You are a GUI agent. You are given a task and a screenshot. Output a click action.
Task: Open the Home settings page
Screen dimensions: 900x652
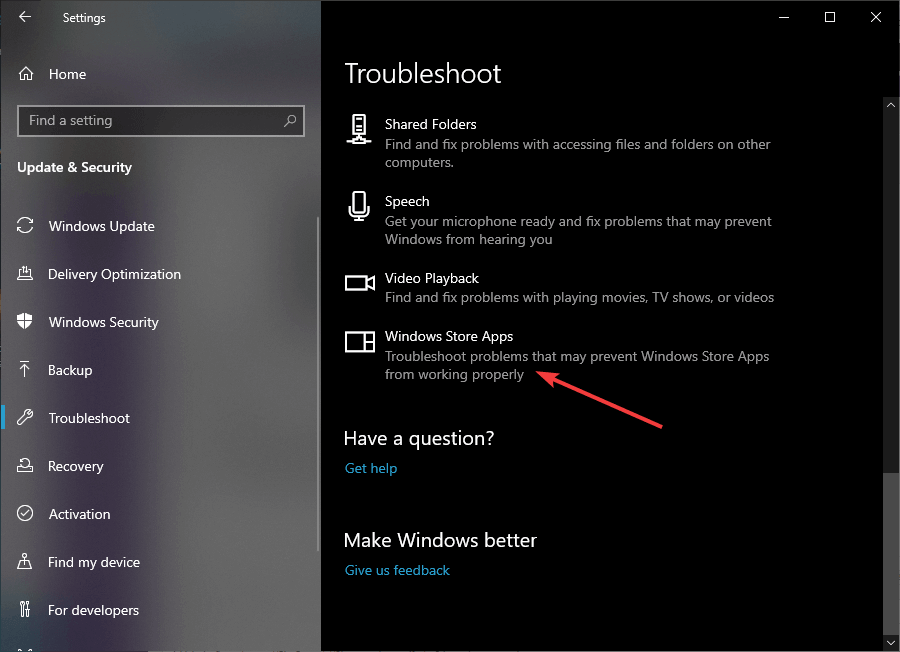[x=67, y=74]
